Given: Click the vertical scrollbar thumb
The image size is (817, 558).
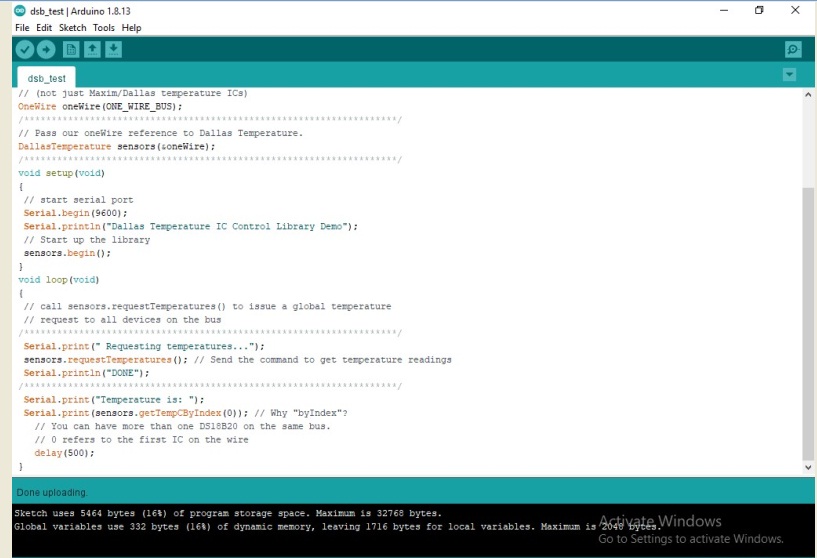Looking at the screenshot, I should [x=808, y=323].
